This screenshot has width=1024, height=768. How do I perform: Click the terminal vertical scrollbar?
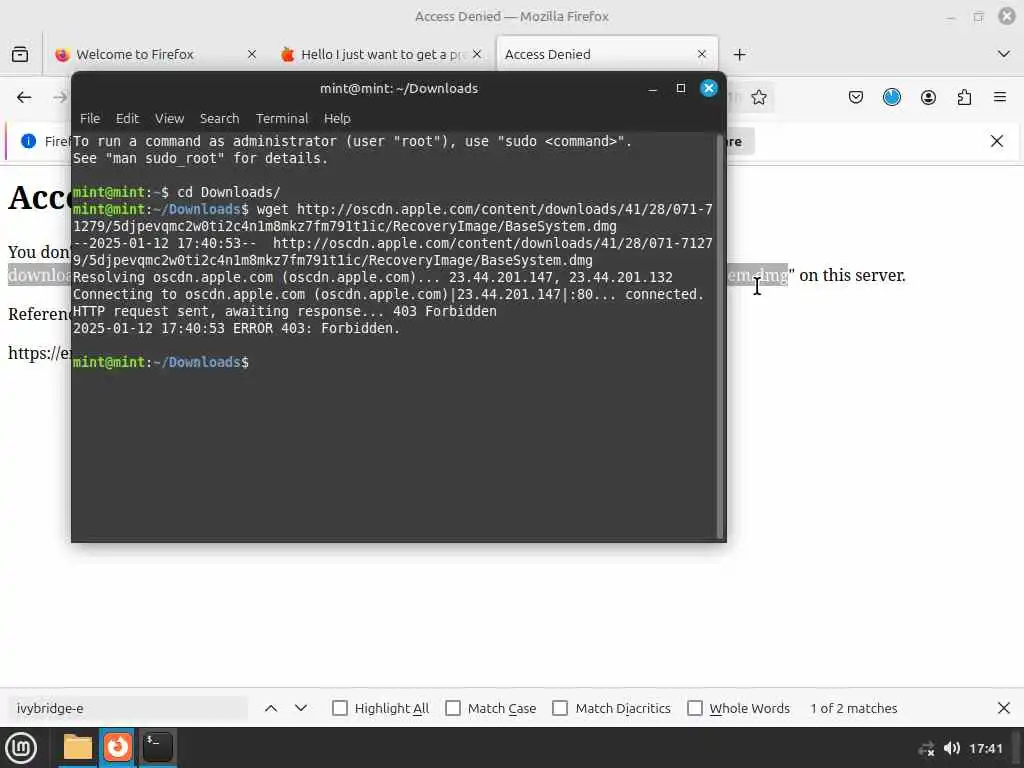pyautogui.click(x=720, y=336)
